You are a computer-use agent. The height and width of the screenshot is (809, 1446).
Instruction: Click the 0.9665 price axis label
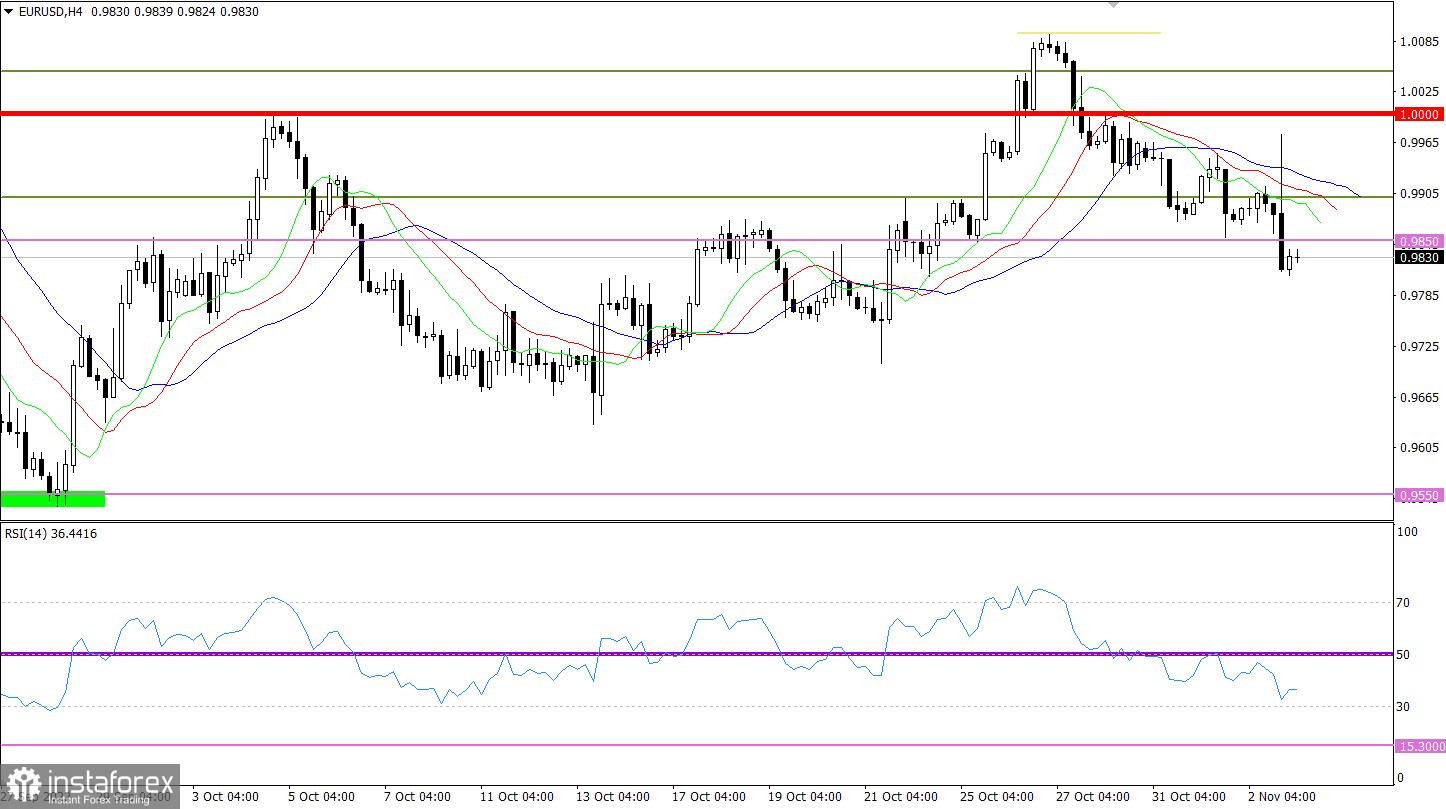[1420, 398]
